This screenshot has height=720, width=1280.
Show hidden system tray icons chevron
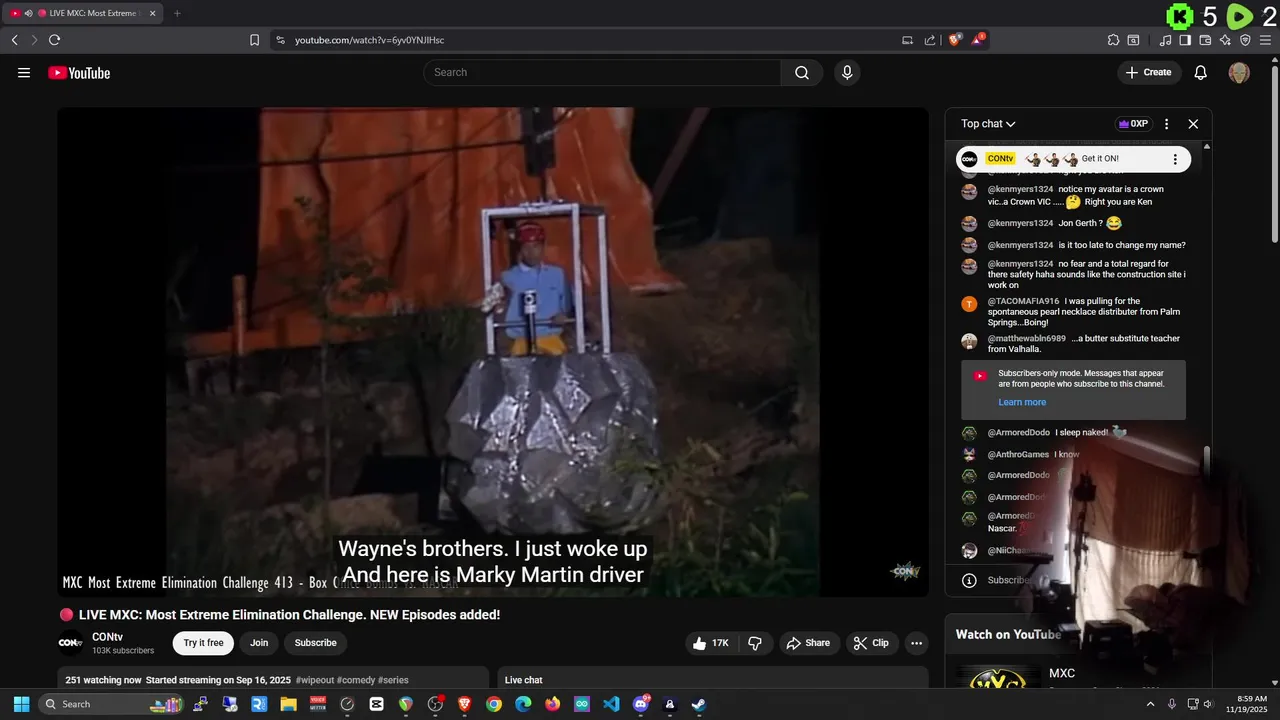(x=1150, y=704)
